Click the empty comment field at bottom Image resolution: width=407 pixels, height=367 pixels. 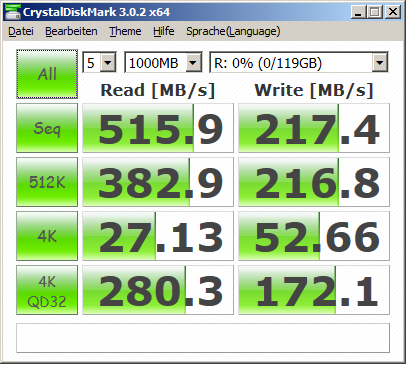203,338
